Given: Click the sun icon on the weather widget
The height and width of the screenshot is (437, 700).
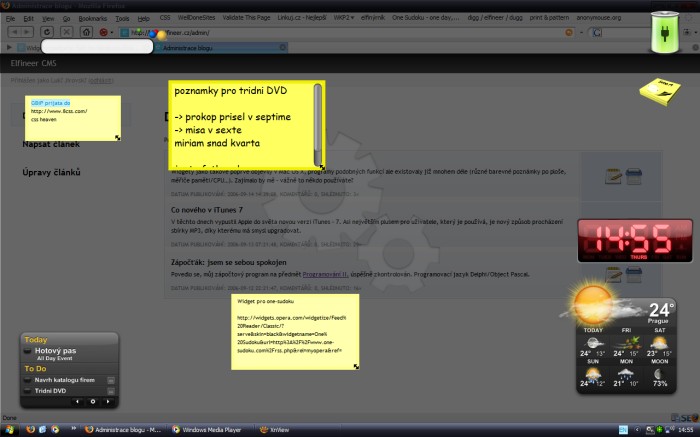Looking at the screenshot, I should click(593, 304).
